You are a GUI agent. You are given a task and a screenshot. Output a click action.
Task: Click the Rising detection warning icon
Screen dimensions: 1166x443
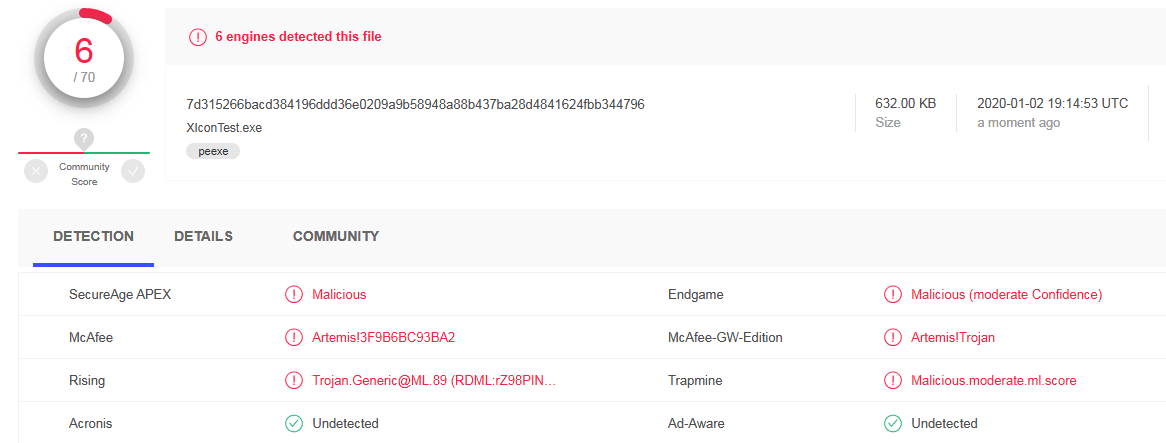click(x=294, y=381)
